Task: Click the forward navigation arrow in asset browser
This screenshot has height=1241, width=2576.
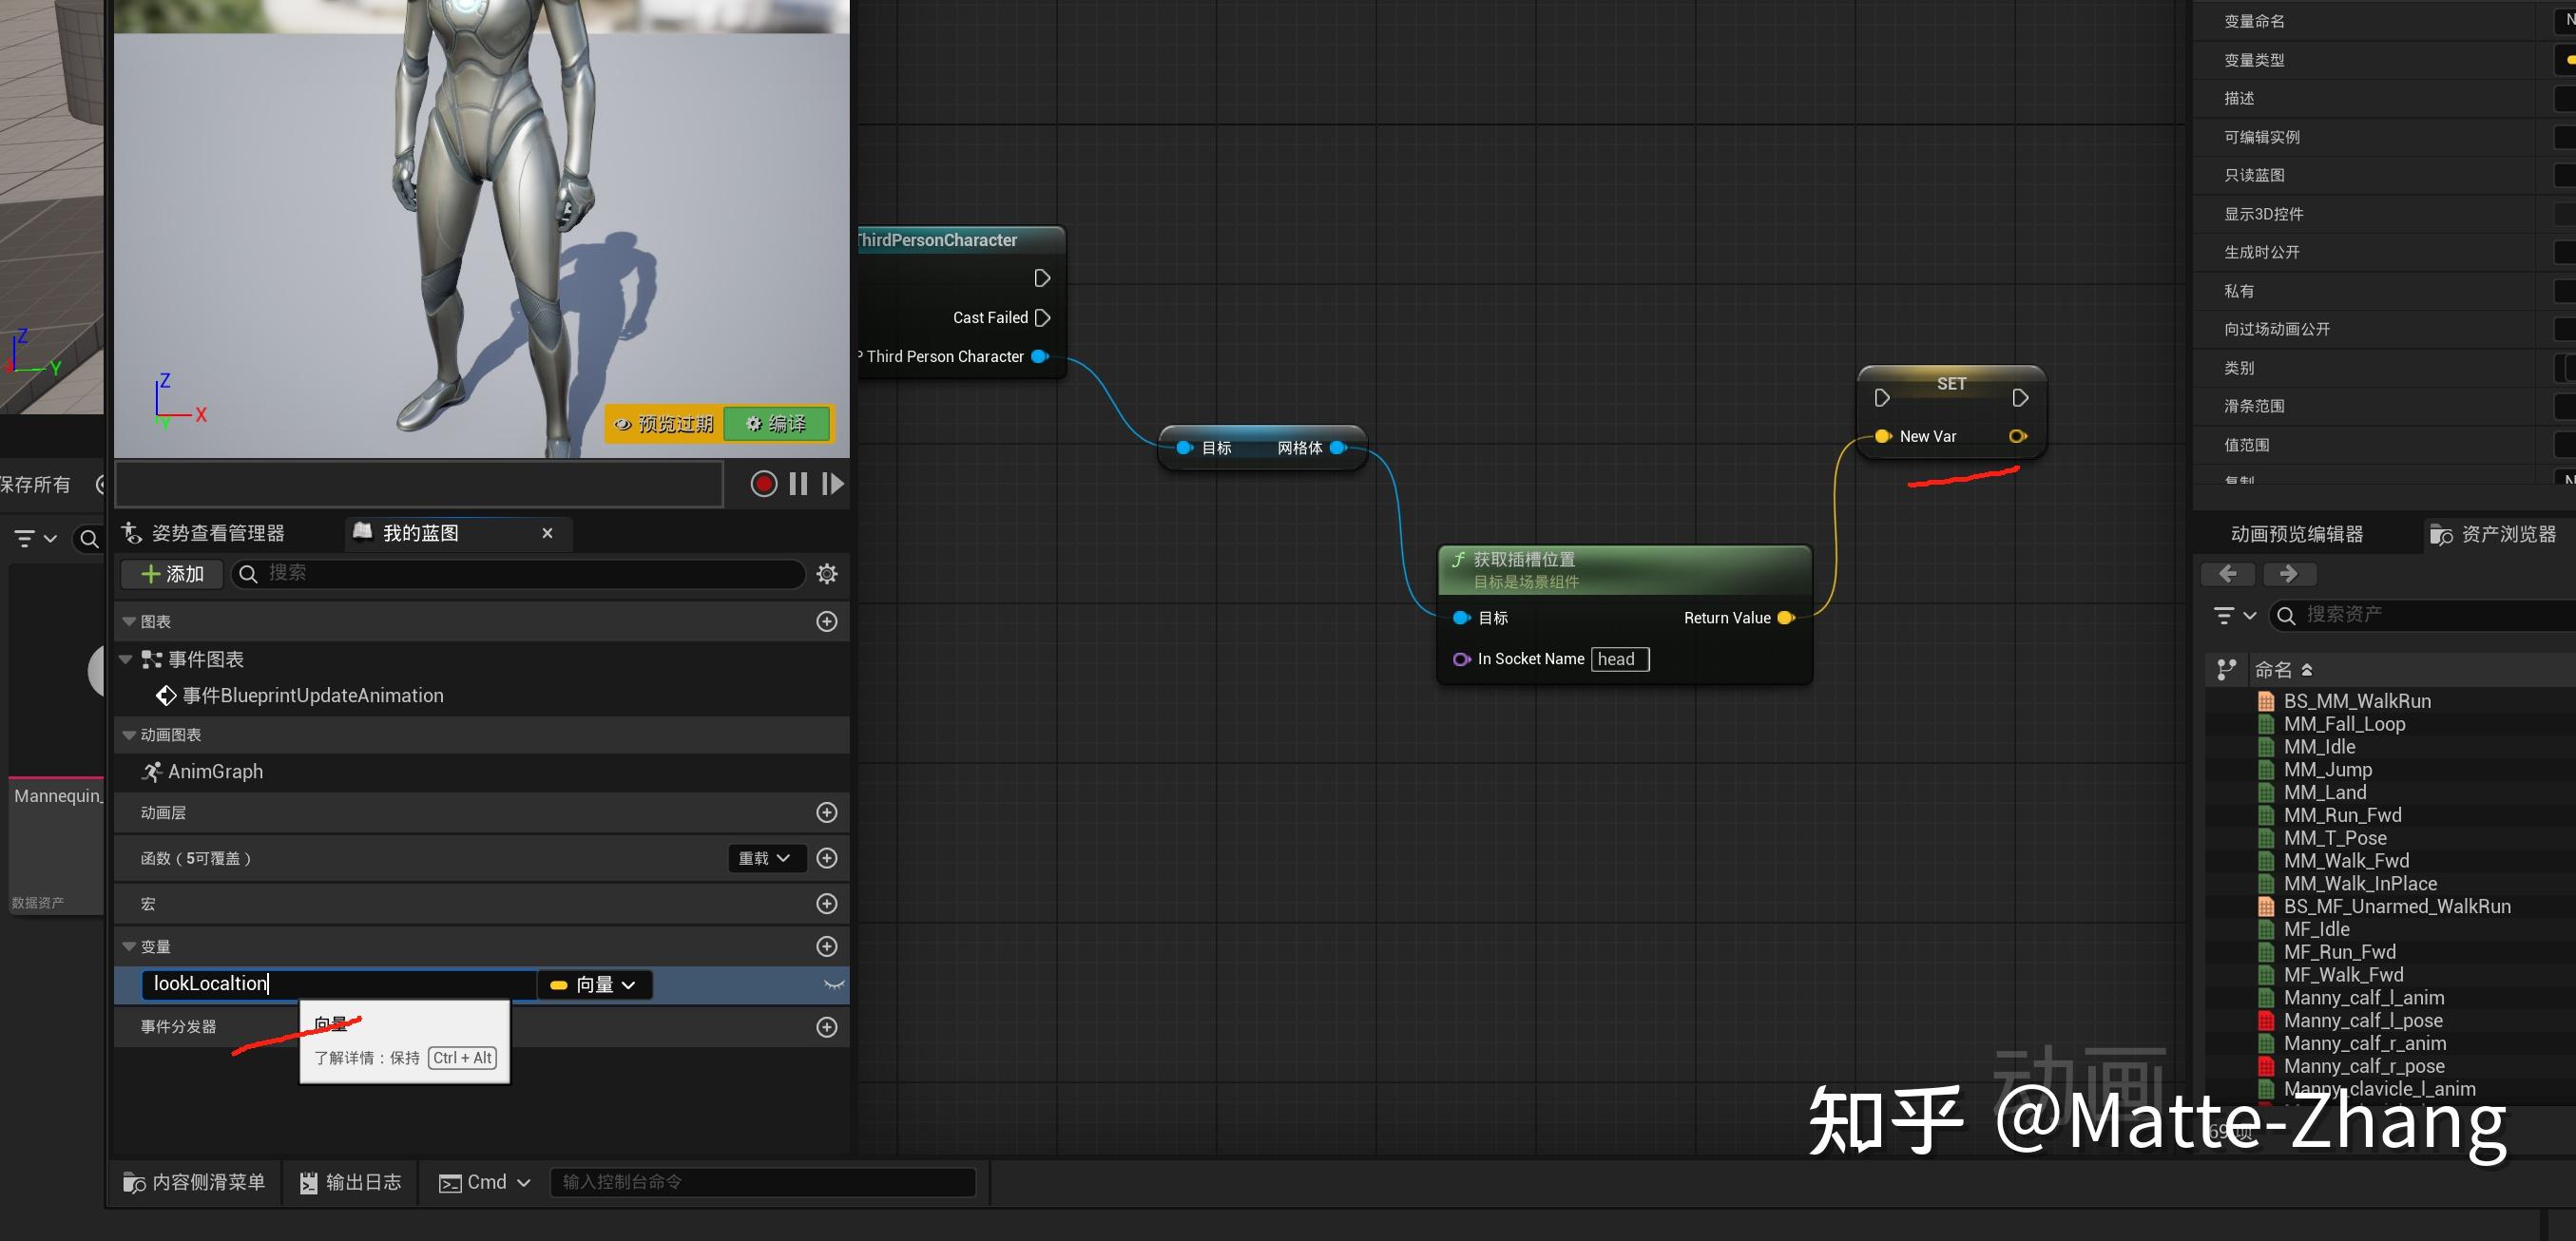Action: click(x=2290, y=573)
